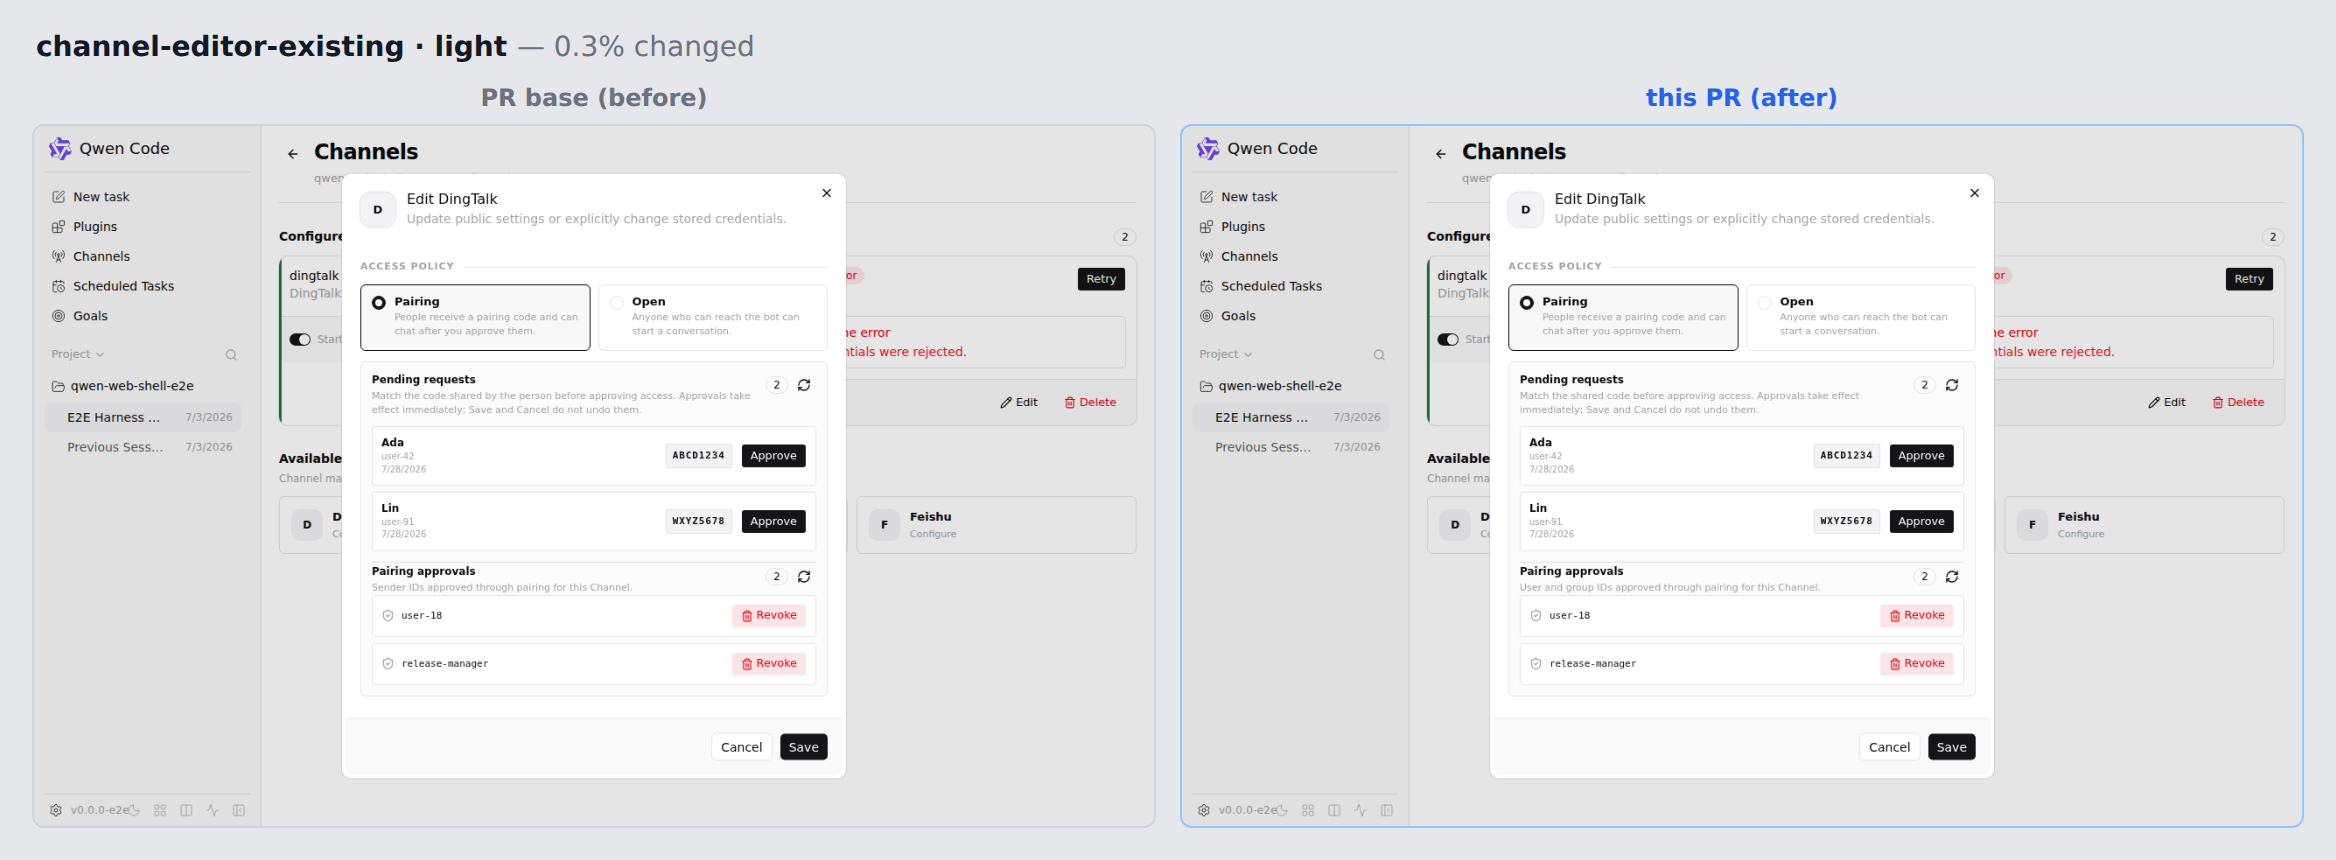Click split columns icon in before panel footer
This screenshot has width=2336, height=860.
[x=186, y=810]
